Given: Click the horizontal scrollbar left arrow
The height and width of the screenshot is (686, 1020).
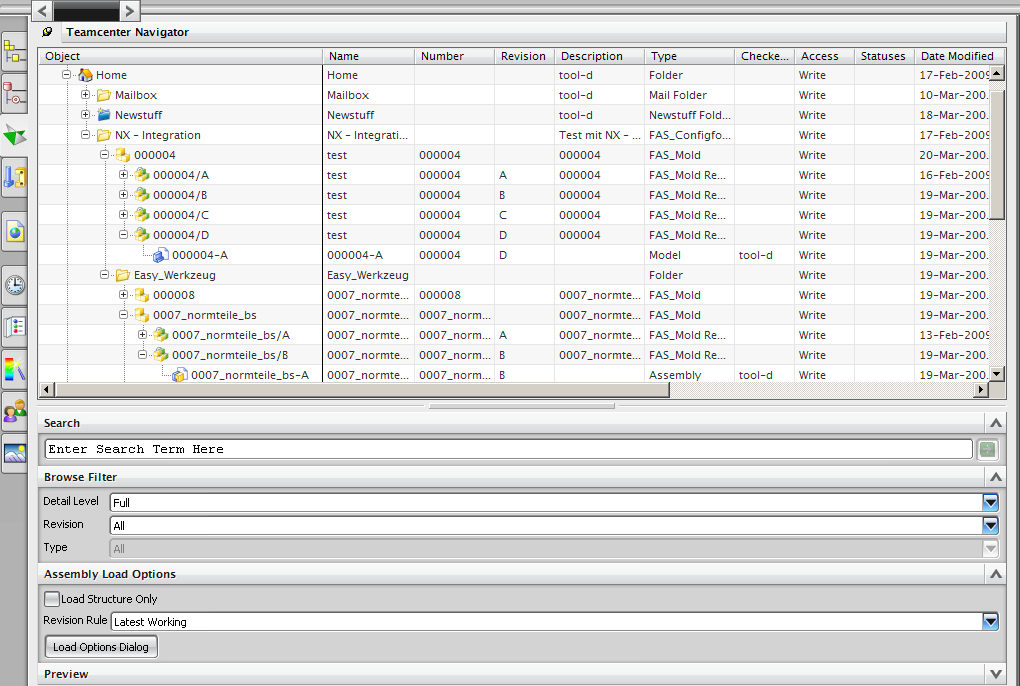Looking at the screenshot, I should [x=46, y=389].
